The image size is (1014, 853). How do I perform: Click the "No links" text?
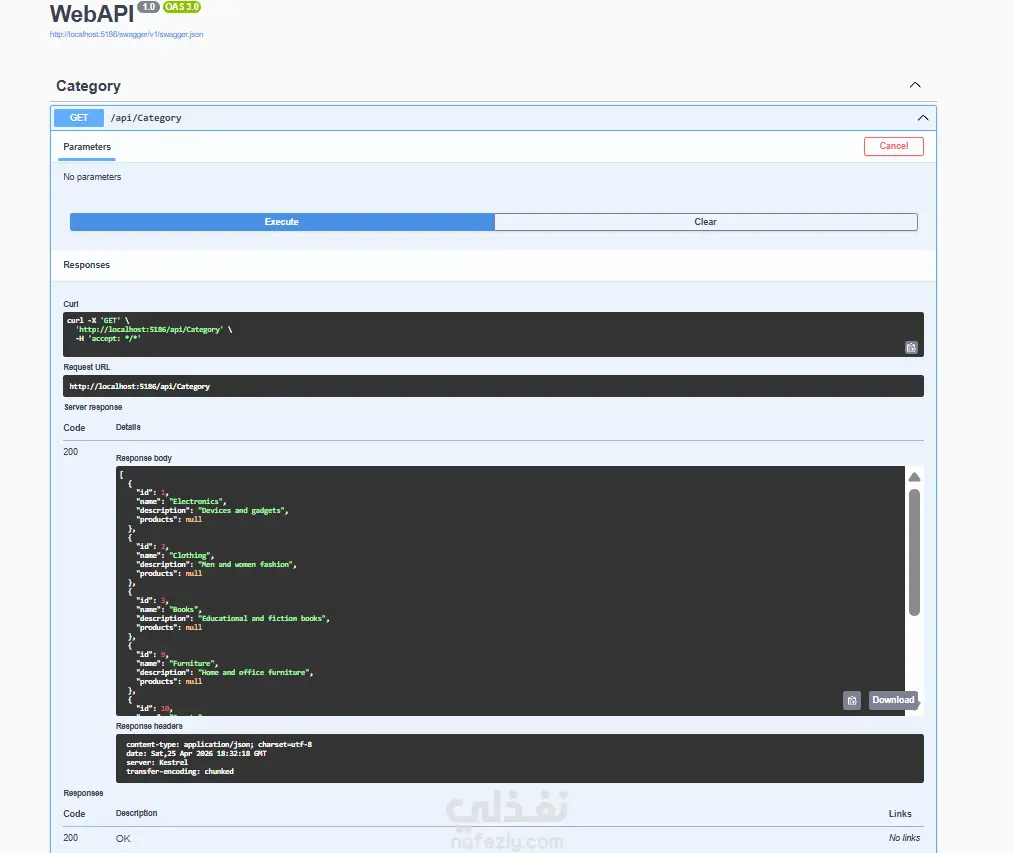click(904, 837)
